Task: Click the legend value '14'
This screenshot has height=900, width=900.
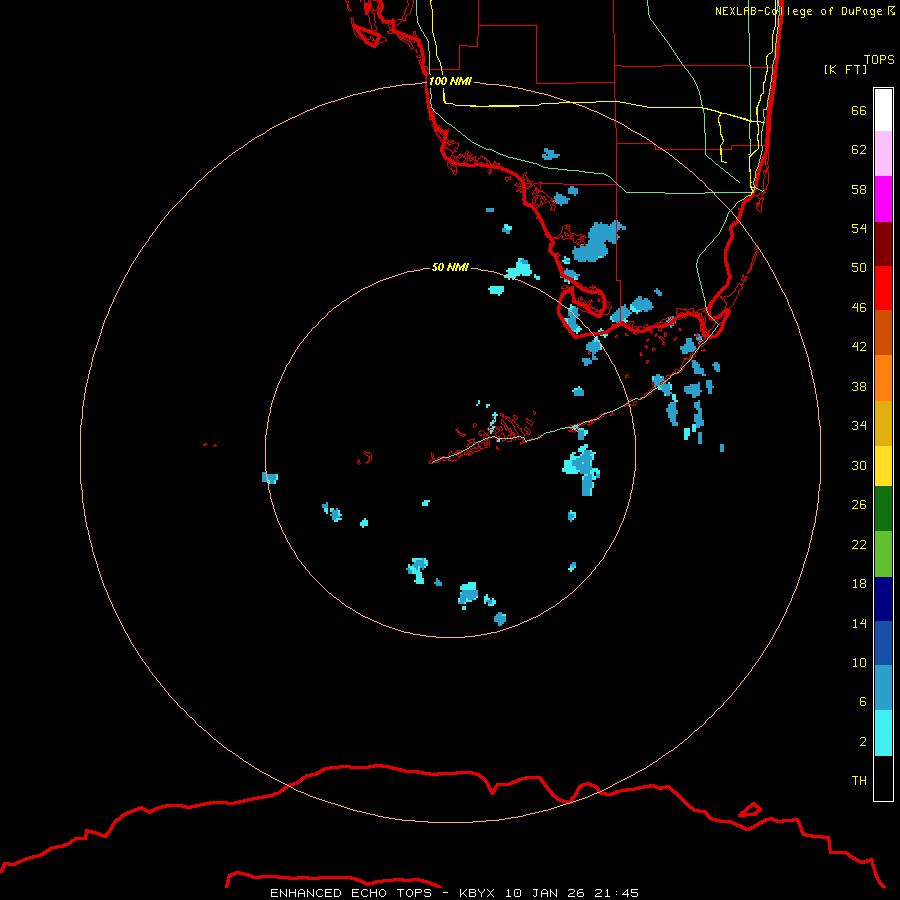Action: coord(859,623)
